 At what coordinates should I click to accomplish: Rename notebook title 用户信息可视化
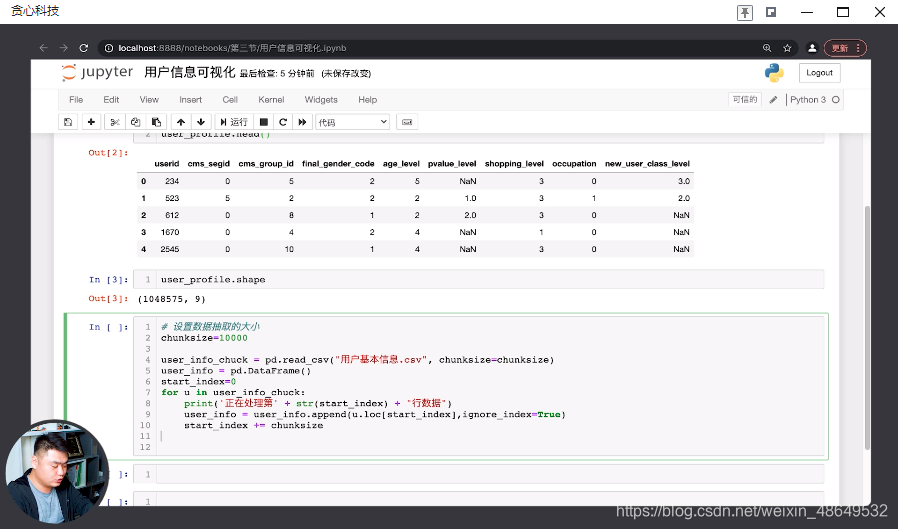click(190, 72)
